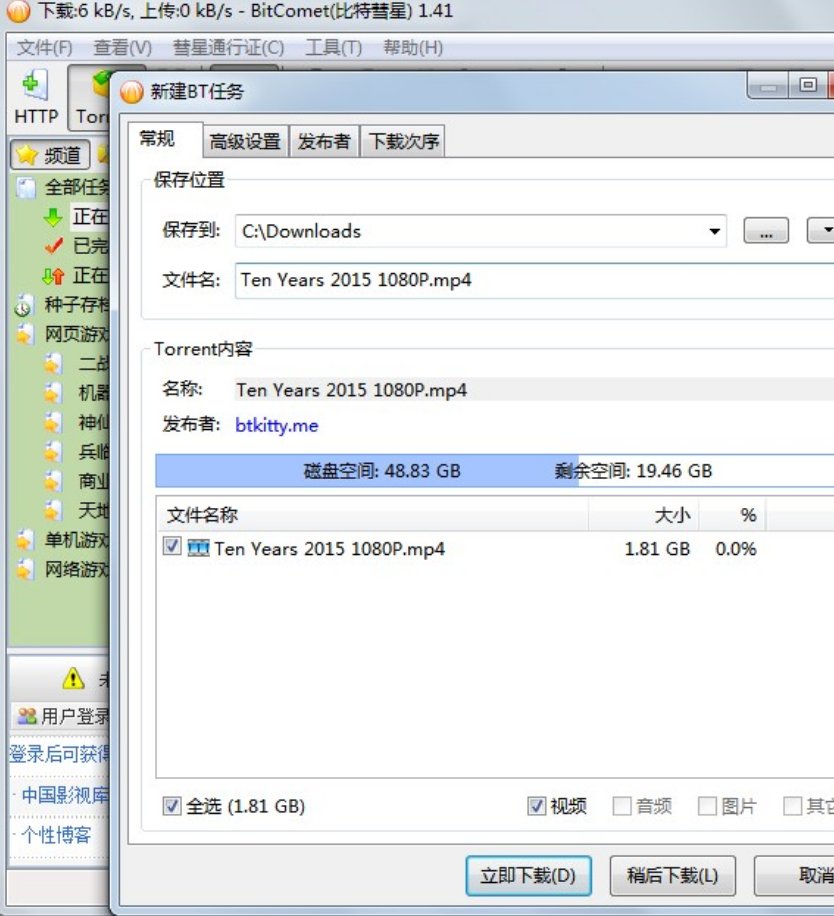This screenshot has width=834, height=916.
Task: Minimize the 新建BT任务 dialog
Action: point(767,86)
